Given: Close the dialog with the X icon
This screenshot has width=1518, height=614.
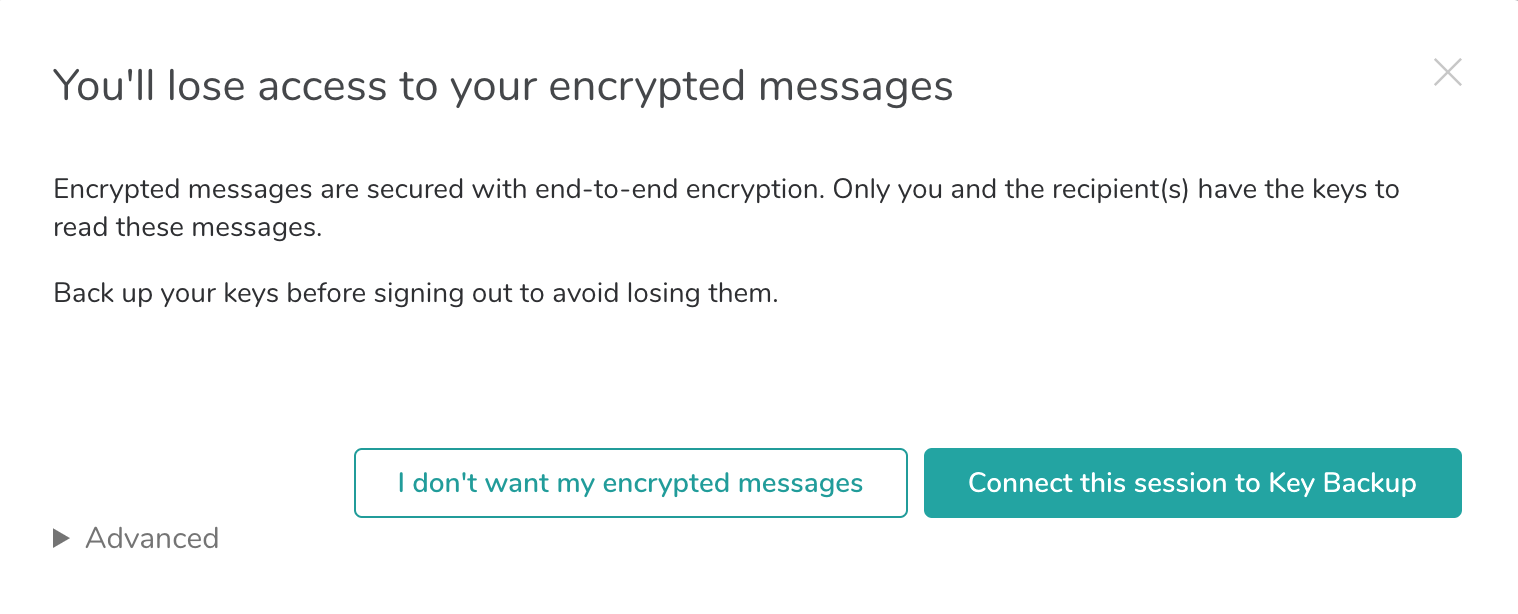Looking at the screenshot, I should click(x=1447, y=73).
